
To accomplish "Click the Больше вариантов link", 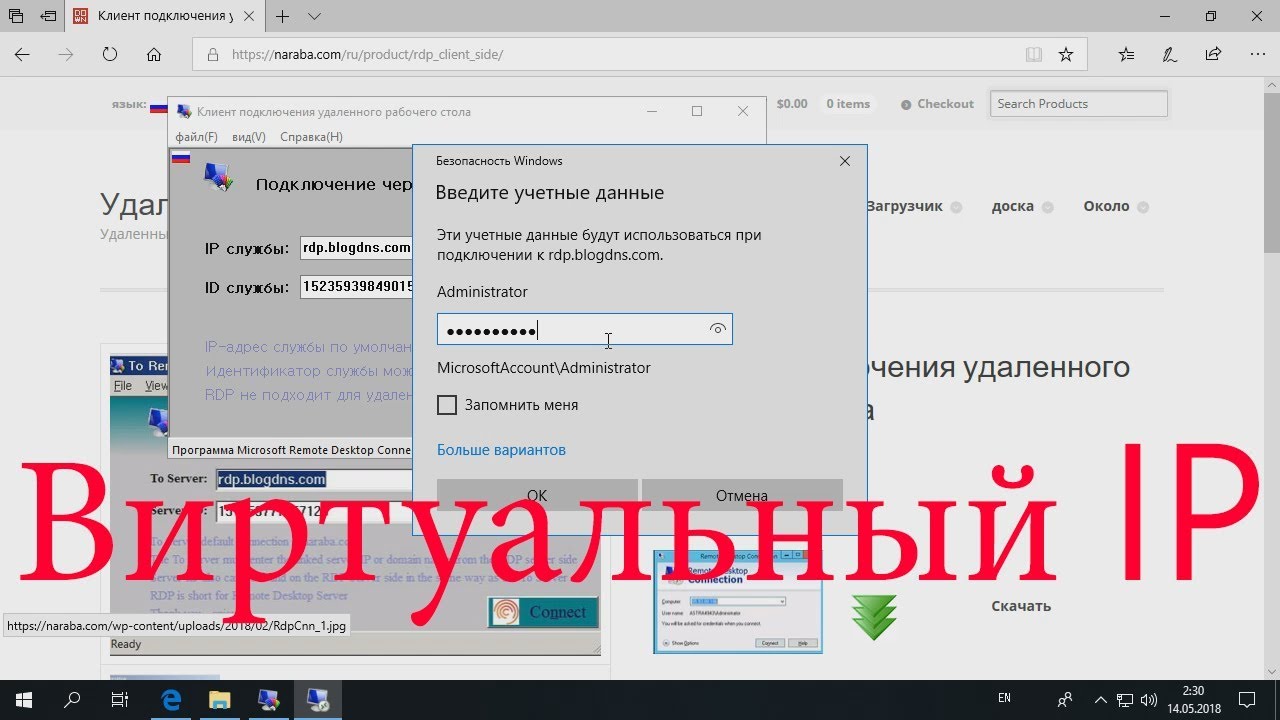I will tap(501, 450).
